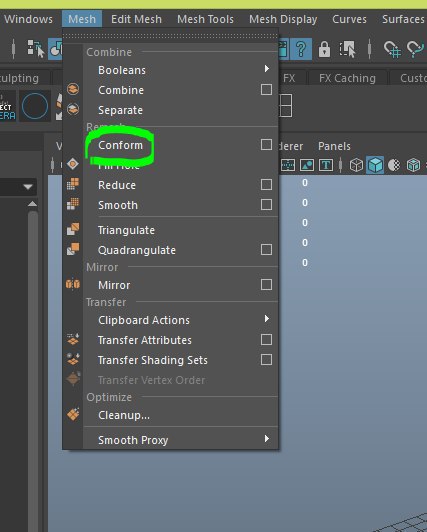
Task: Open the Cleanup... dialog
Action: pyautogui.click(x=124, y=415)
